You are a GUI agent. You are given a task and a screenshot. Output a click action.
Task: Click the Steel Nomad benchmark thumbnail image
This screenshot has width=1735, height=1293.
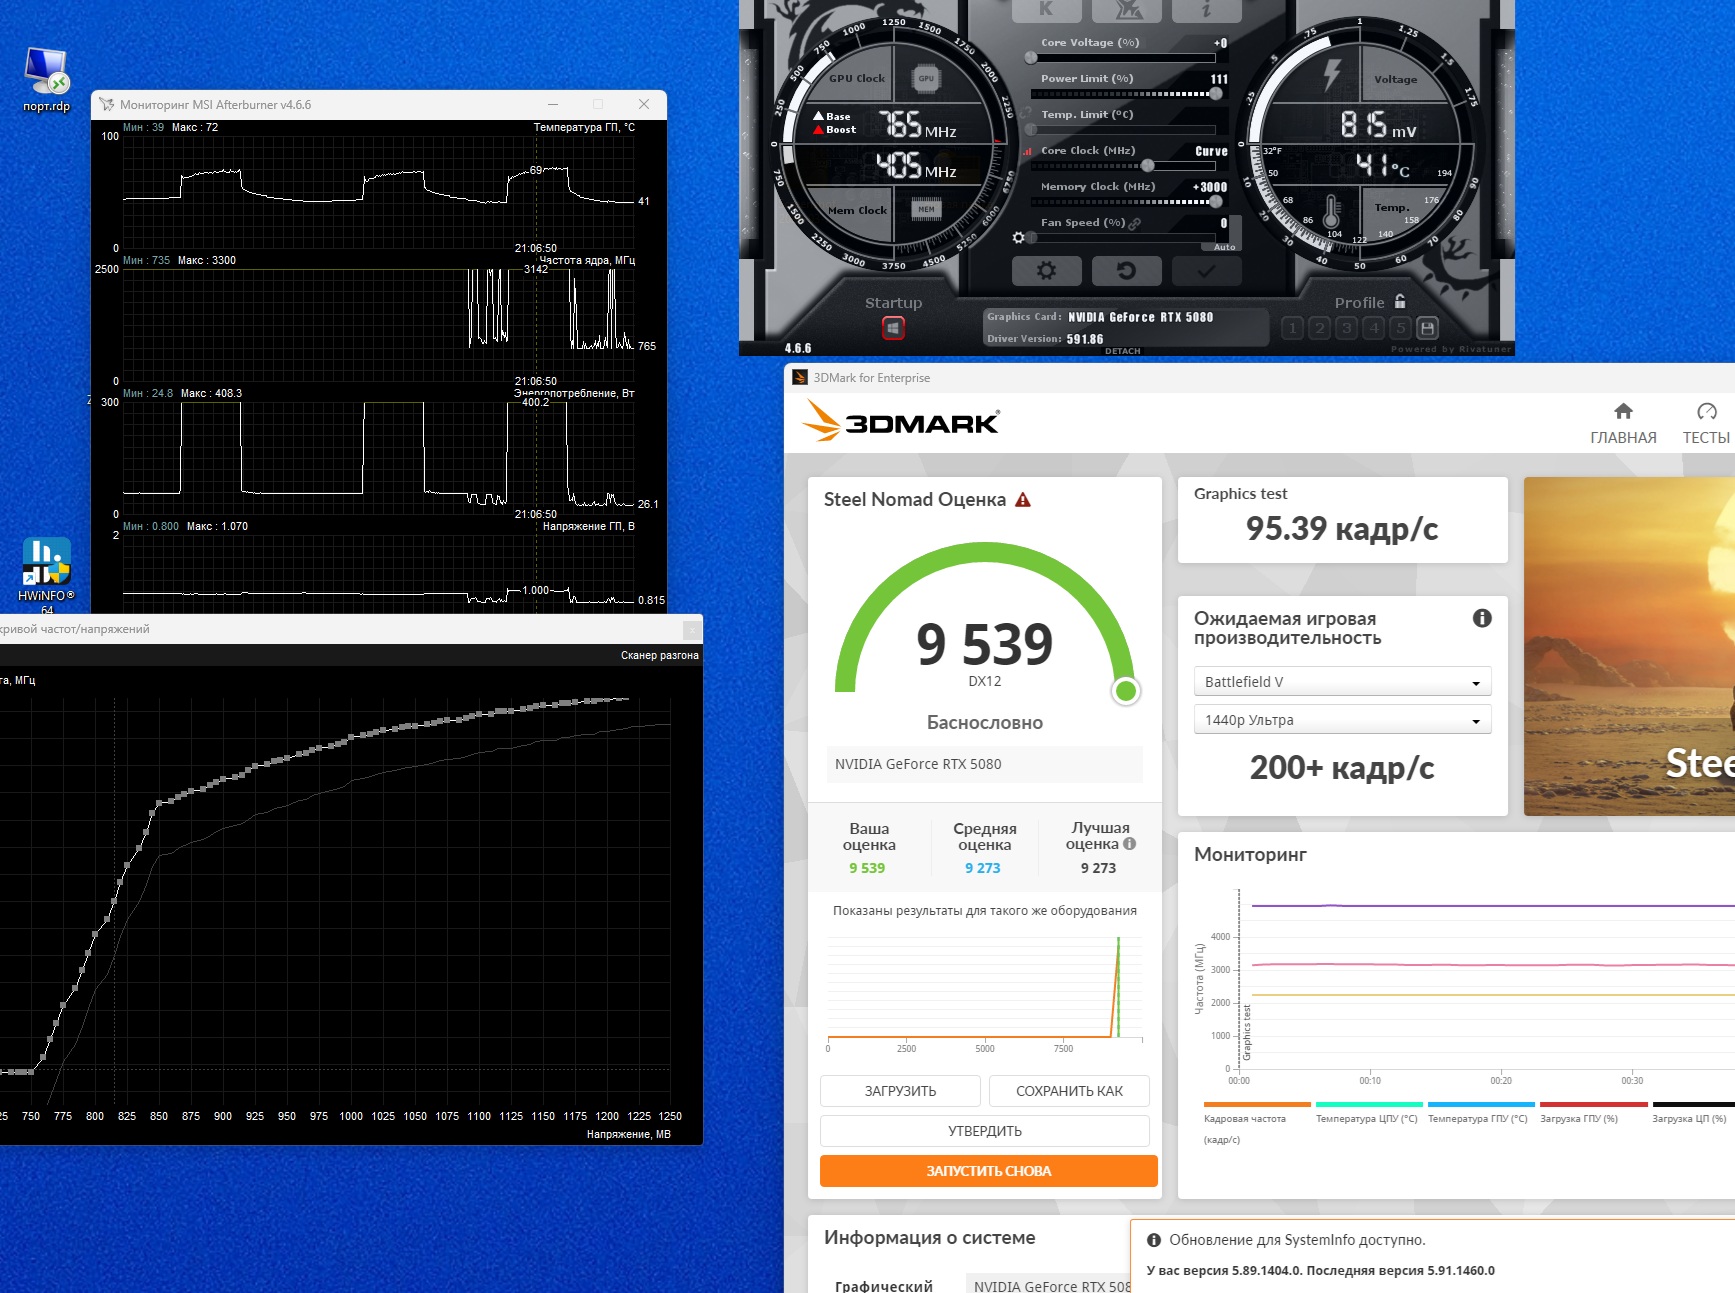(x=1629, y=646)
